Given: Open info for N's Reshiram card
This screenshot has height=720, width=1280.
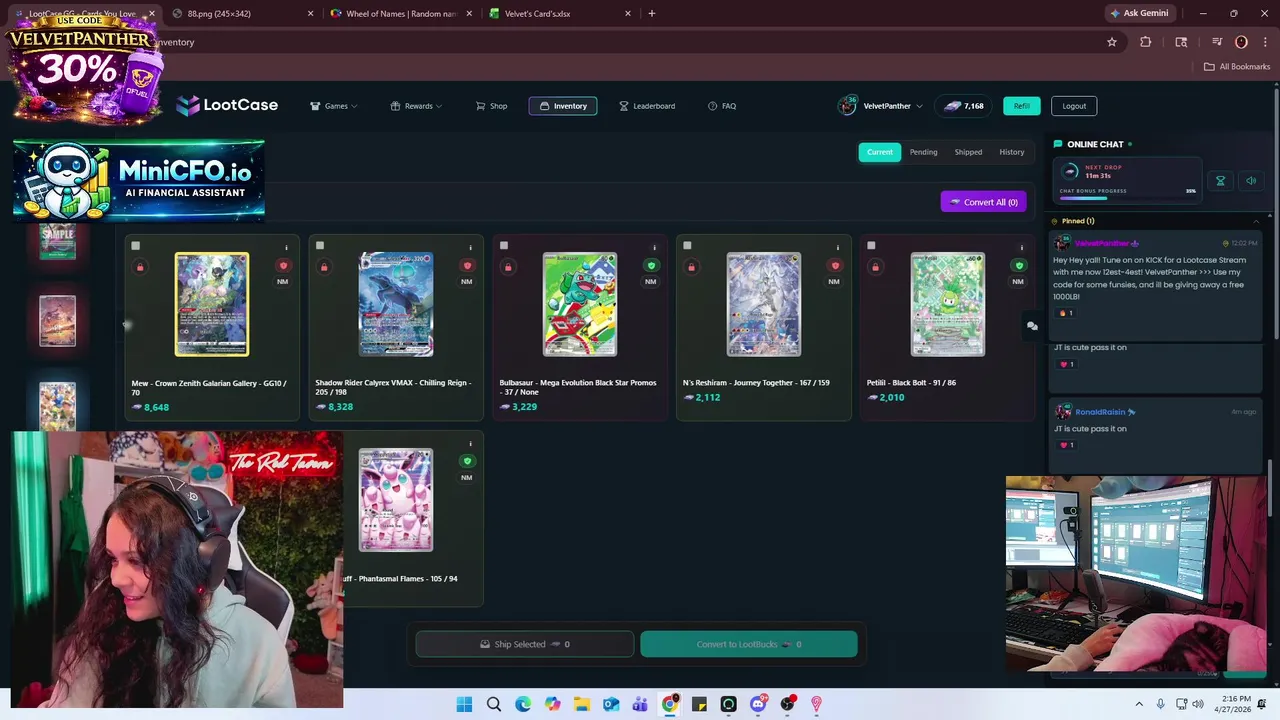Looking at the screenshot, I should pyautogui.click(x=838, y=247).
